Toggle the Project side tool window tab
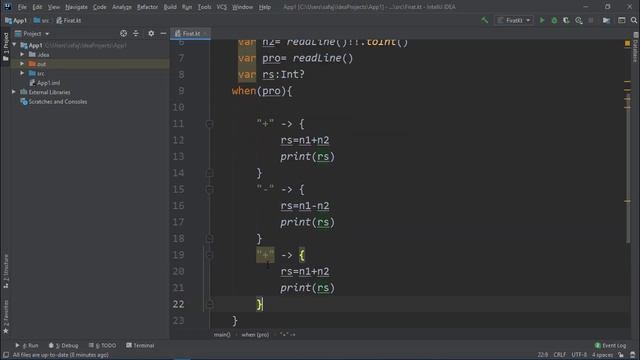Image resolution: width=640 pixels, height=360 pixels. click(6, 47)
